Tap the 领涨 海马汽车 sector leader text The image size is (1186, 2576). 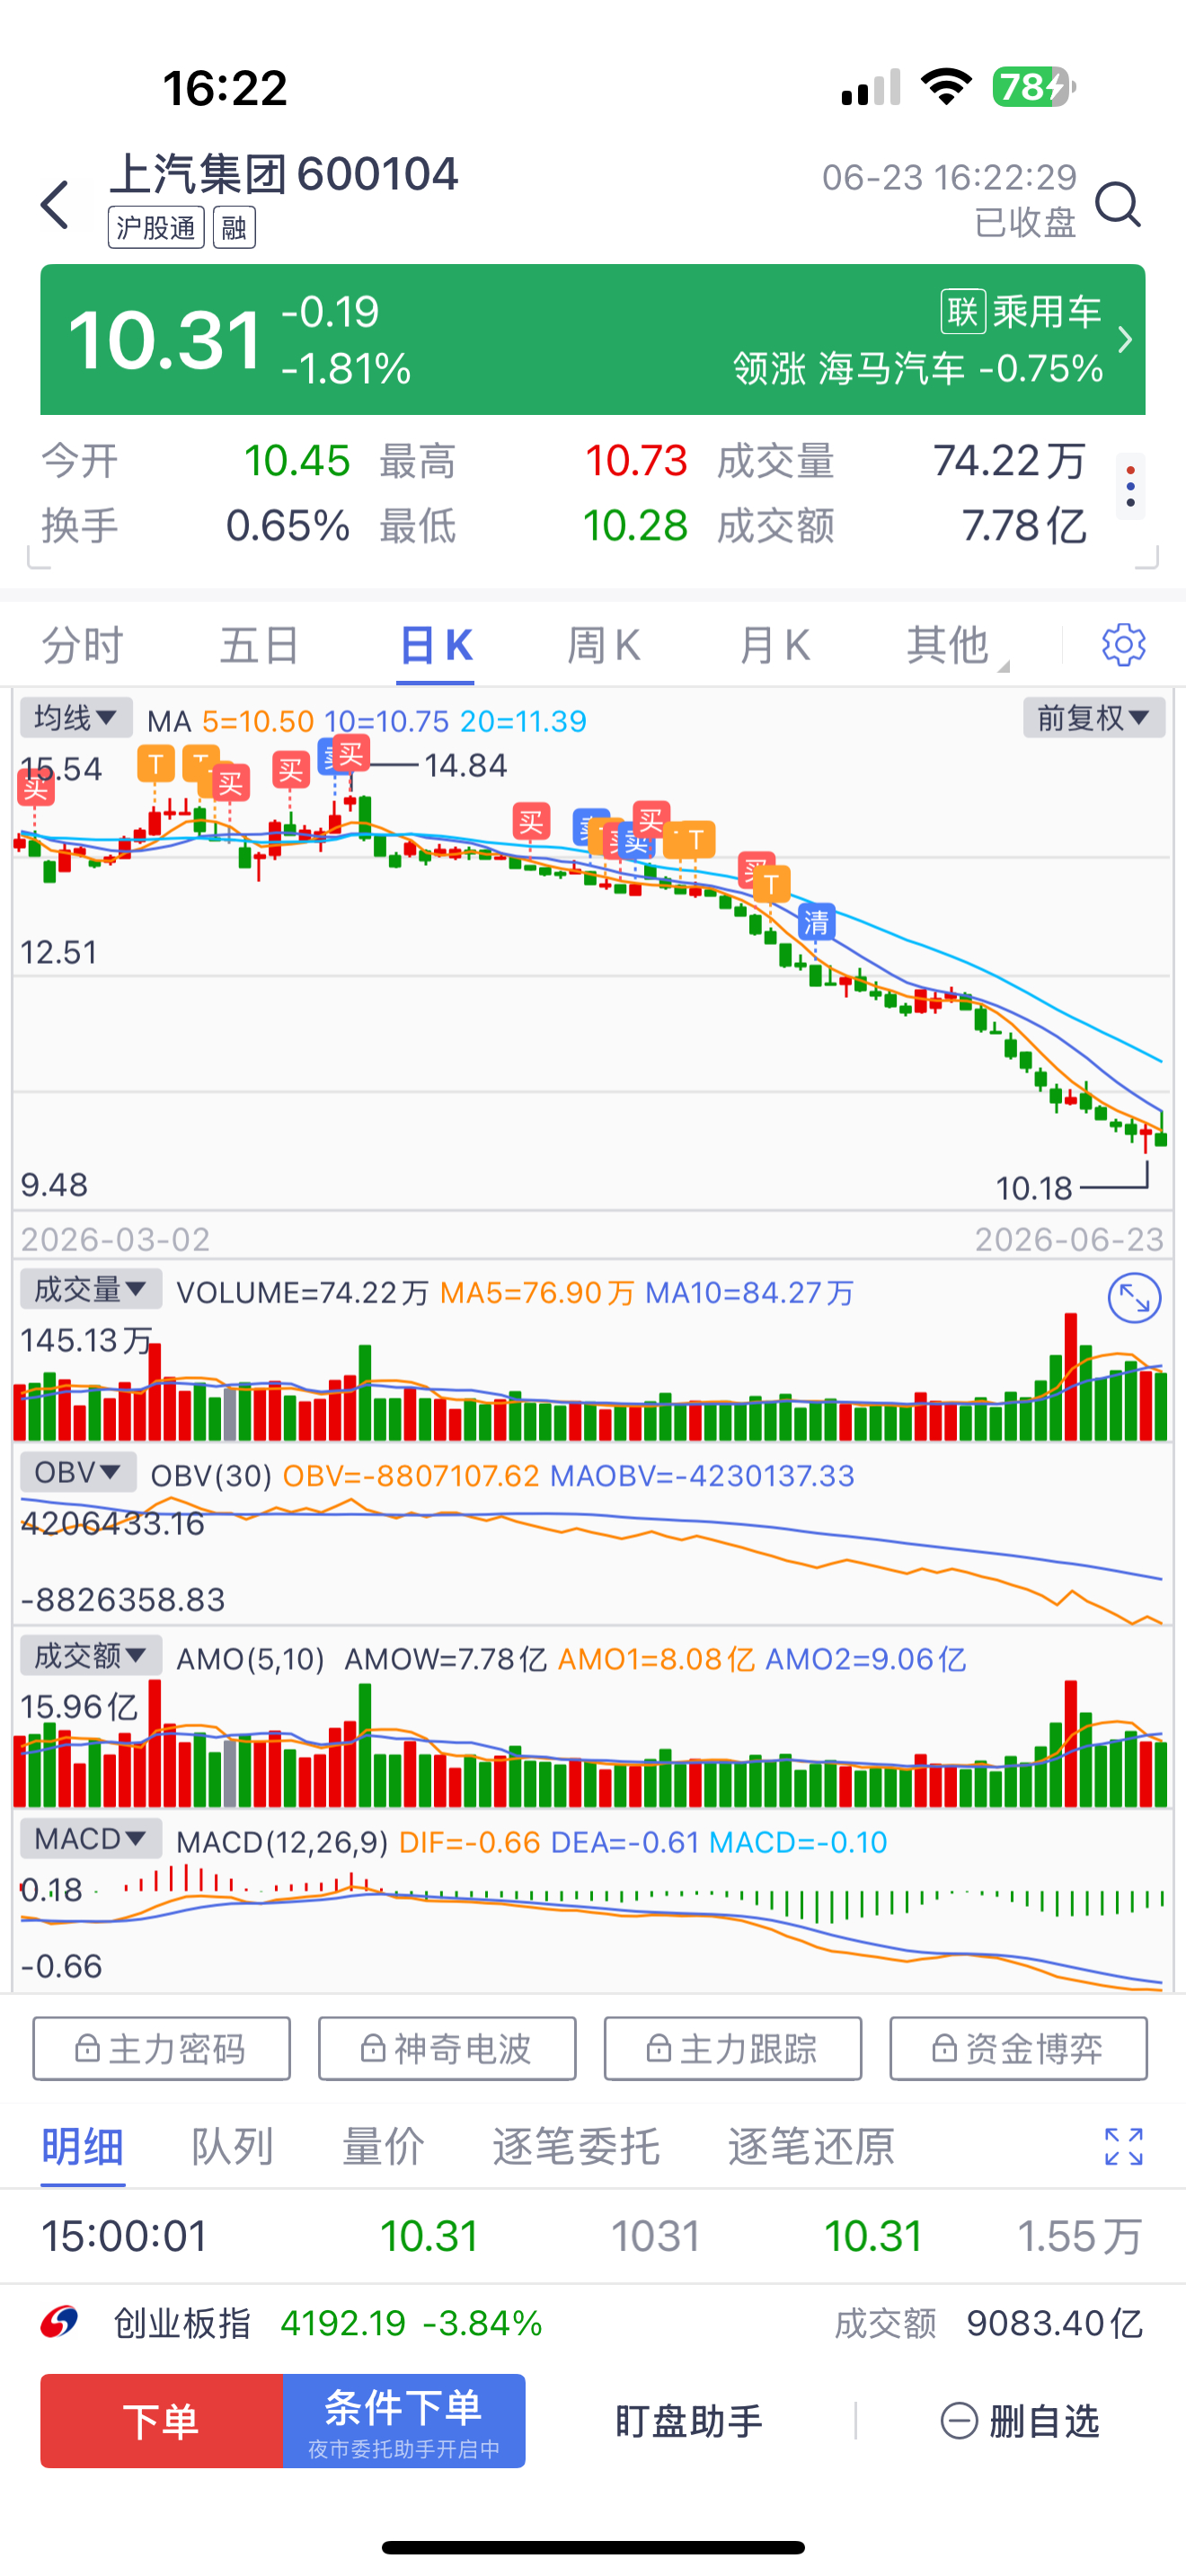[x=918, y=369]
